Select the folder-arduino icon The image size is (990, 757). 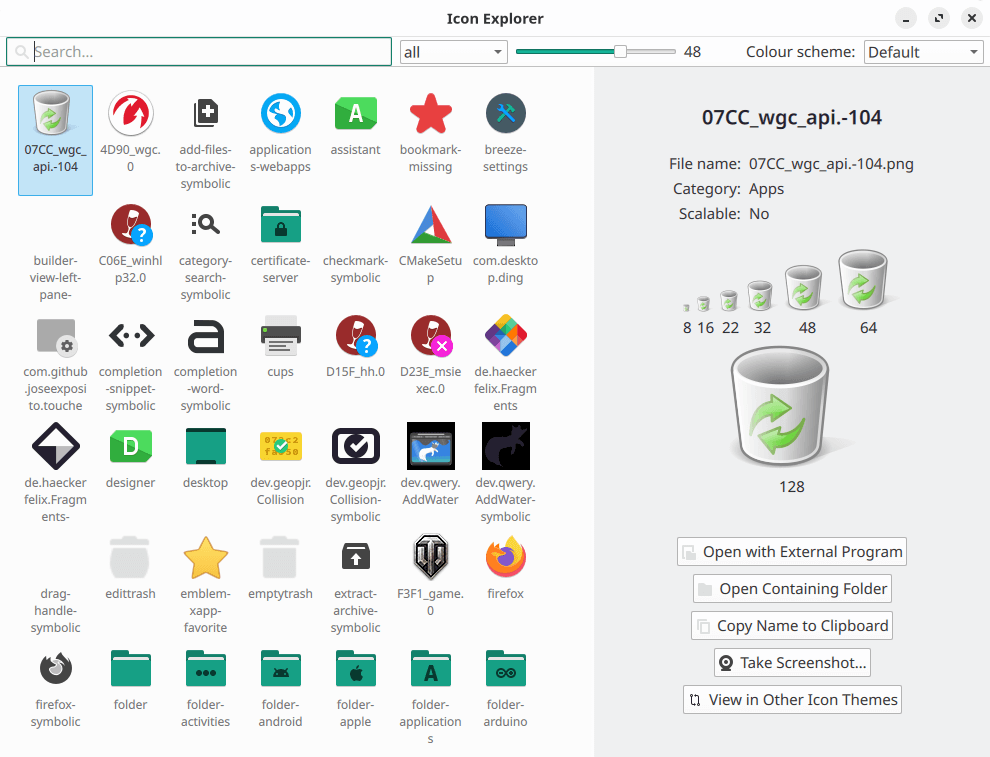[x=506, y=669]
